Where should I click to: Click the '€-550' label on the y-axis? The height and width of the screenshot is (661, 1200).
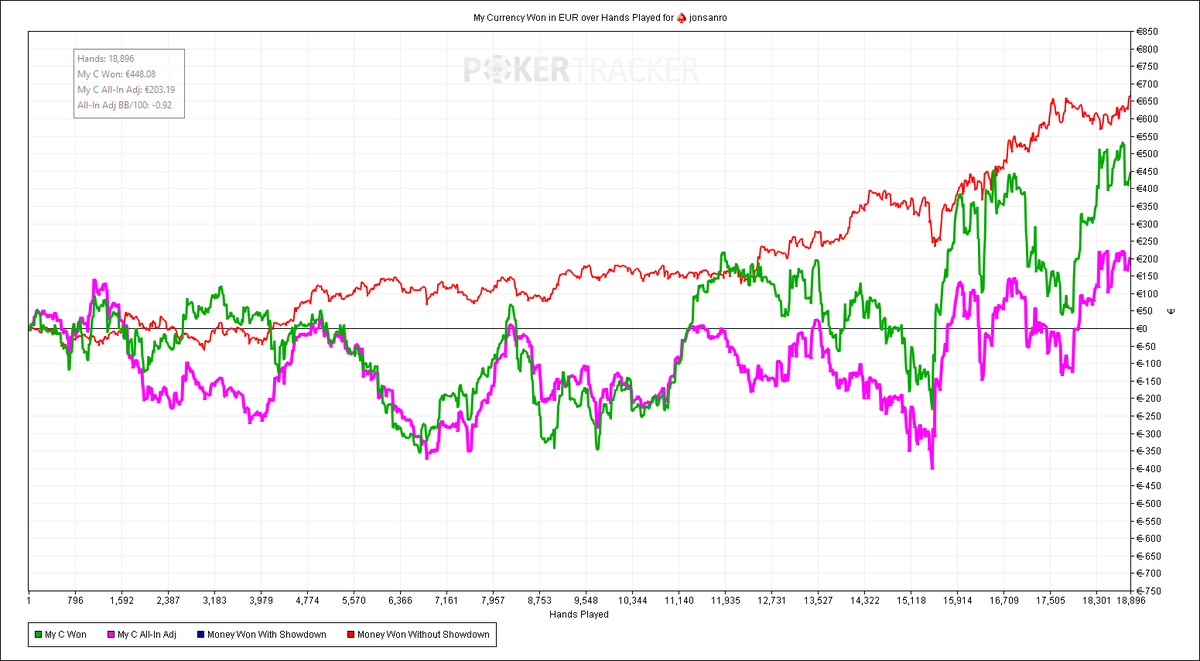[x=1150, y=521]
